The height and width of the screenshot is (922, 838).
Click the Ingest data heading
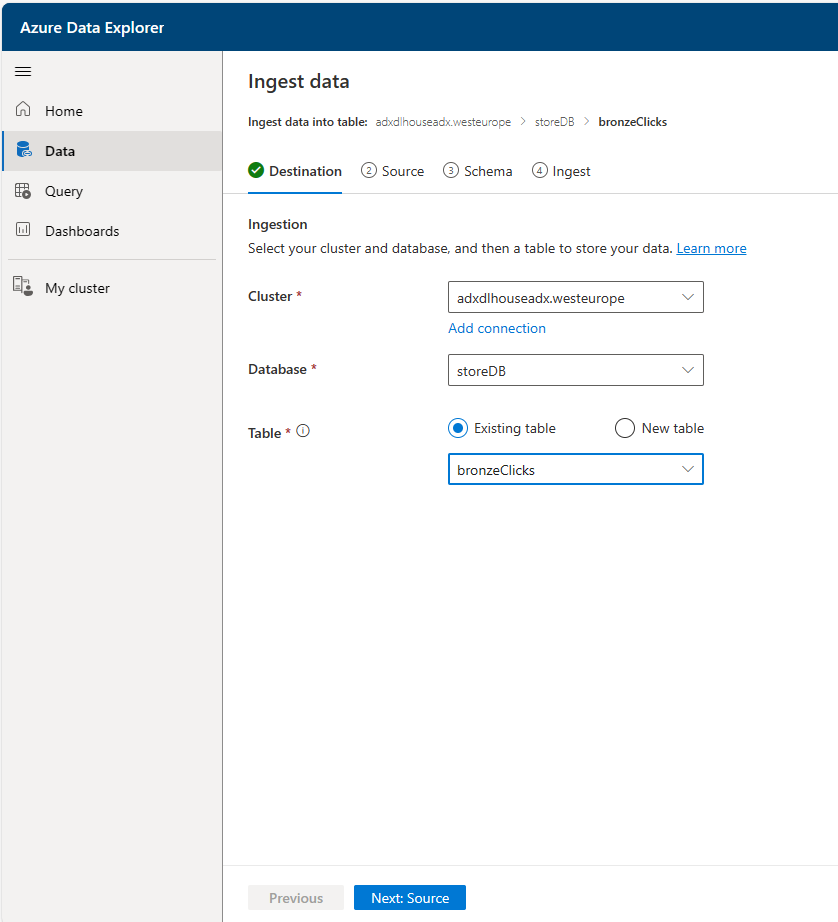coord(299,81)
